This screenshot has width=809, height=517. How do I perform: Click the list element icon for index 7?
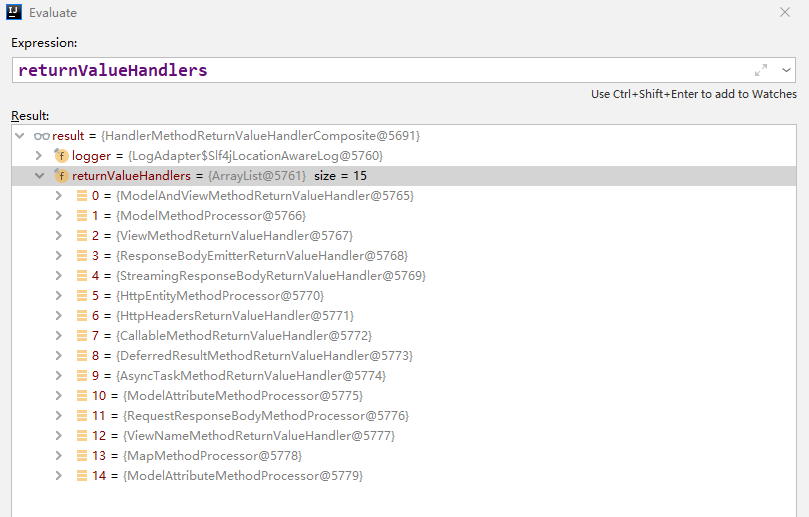point(82,335)
